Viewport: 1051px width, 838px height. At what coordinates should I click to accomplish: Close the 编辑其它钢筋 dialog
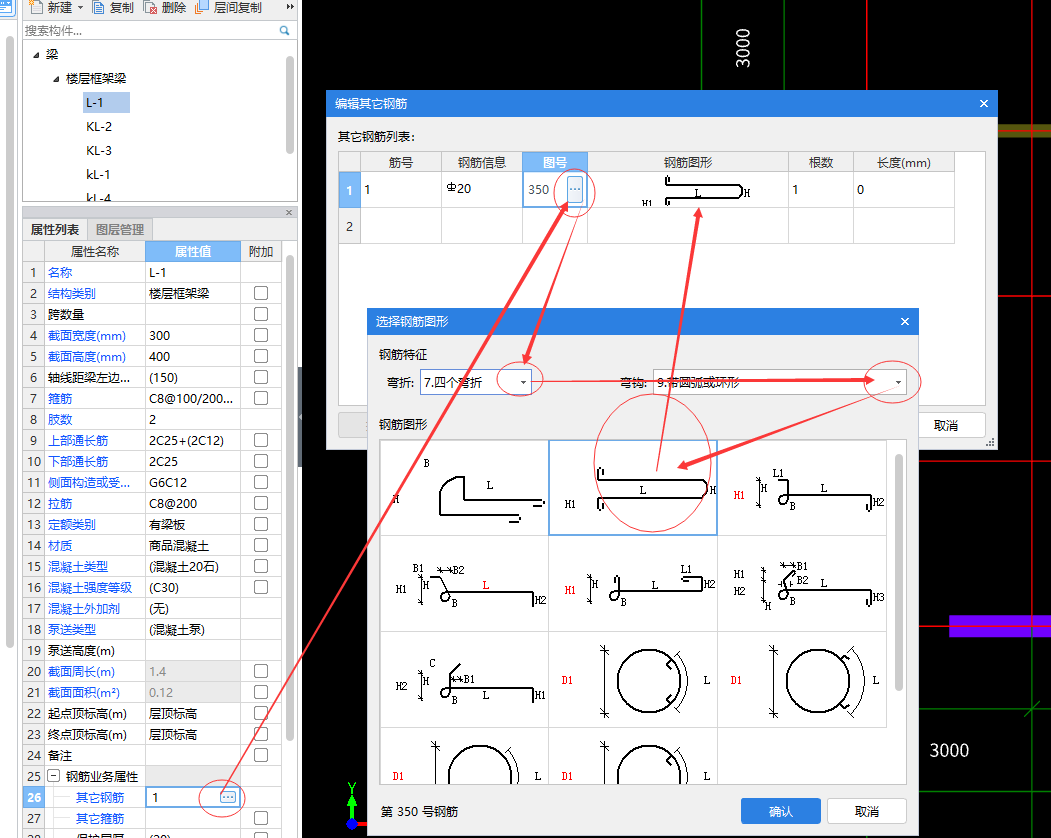[984, 103]
